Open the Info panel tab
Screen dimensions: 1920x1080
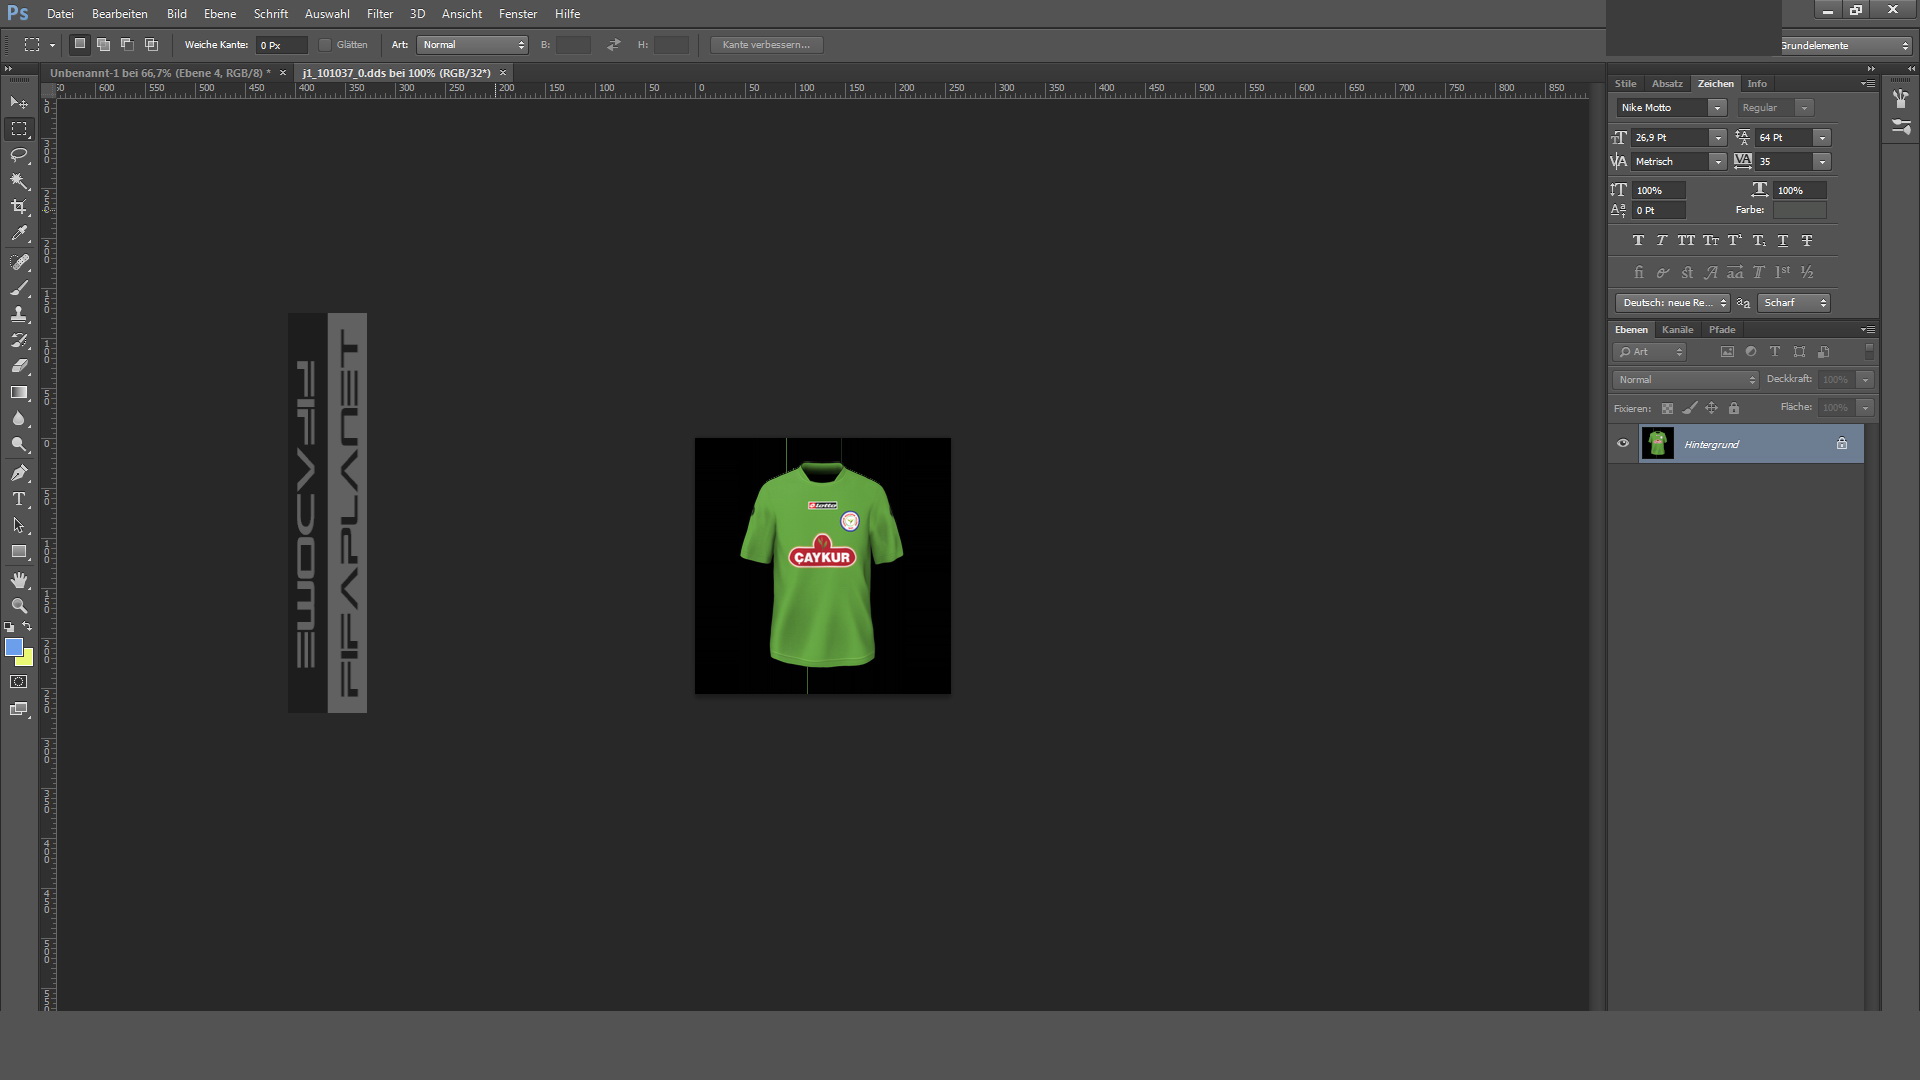point(1757,84)
